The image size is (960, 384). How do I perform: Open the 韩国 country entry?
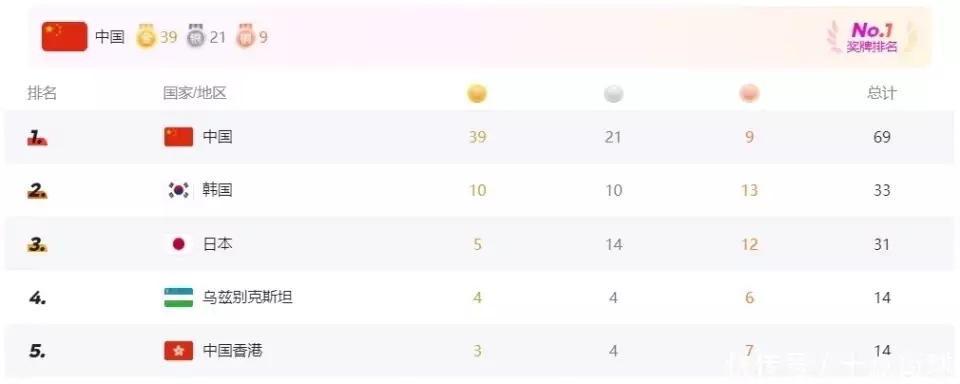217,190
